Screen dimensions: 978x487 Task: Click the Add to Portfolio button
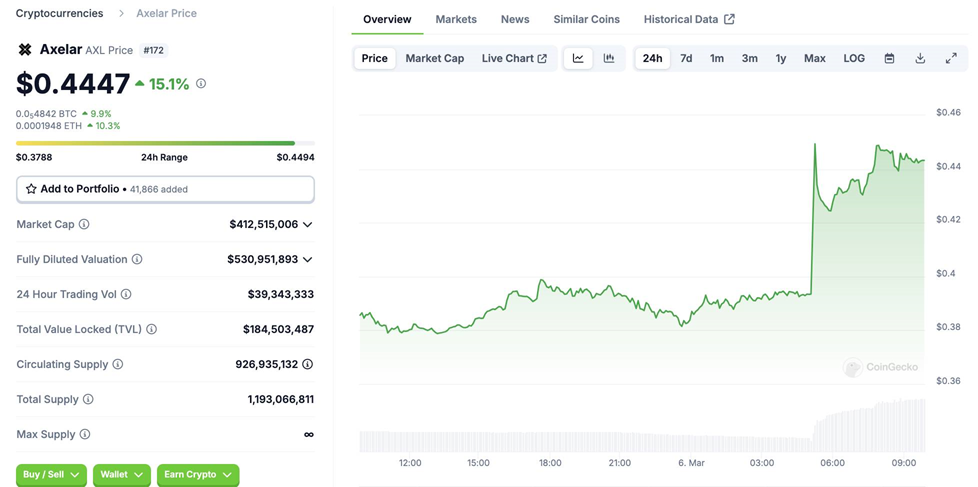[x=165, y=189]
